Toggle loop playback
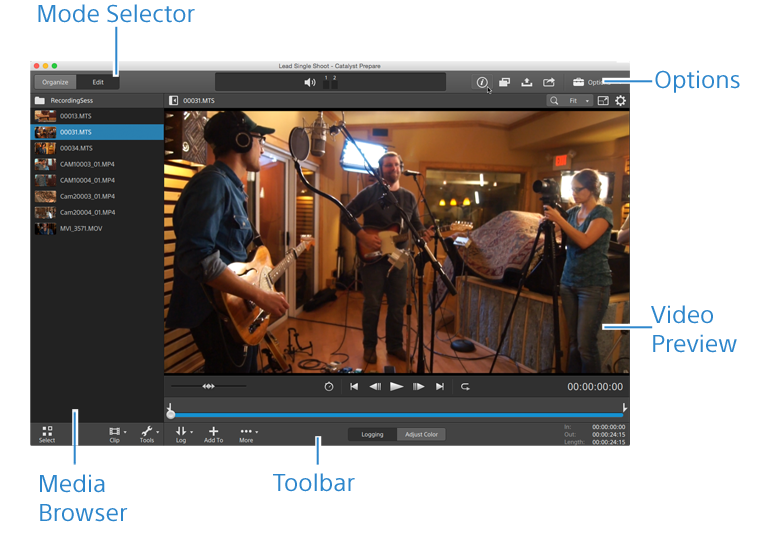 [x=465, y=386]
